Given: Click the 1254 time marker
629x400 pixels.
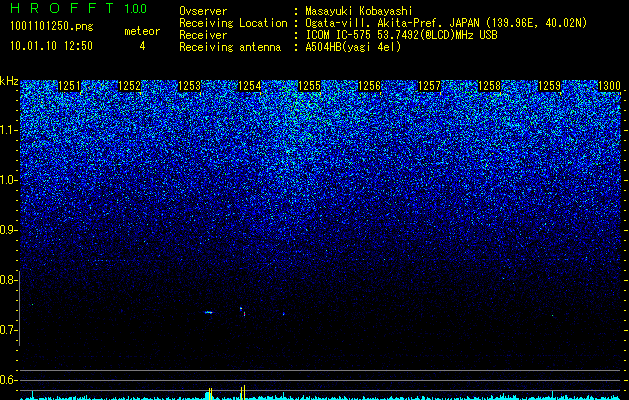Looking at the screenshot, I should (250, 86).
